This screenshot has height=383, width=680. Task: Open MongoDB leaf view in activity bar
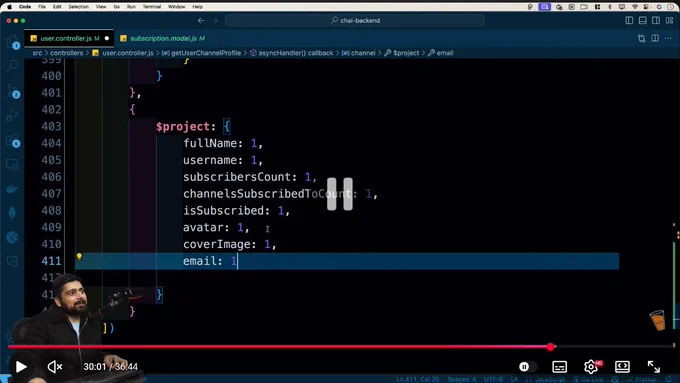pos(13,213)
